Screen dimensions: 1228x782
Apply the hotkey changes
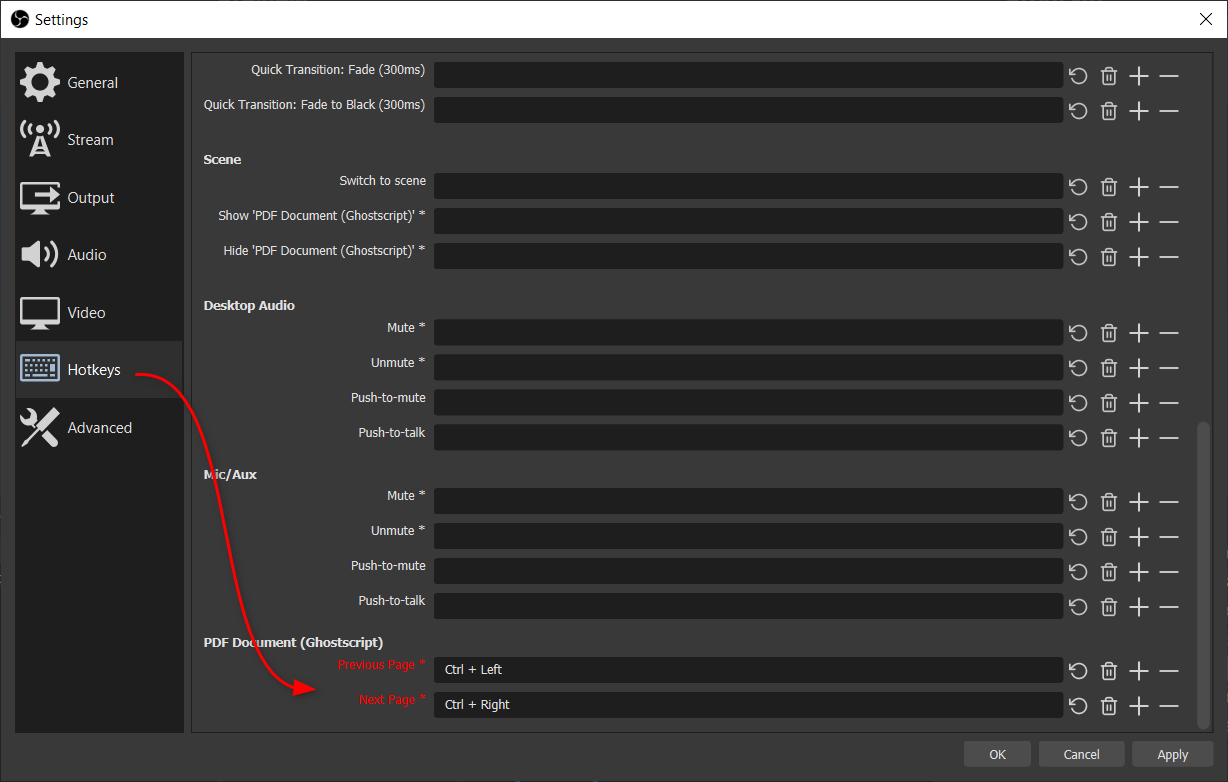click(1171, 753)
